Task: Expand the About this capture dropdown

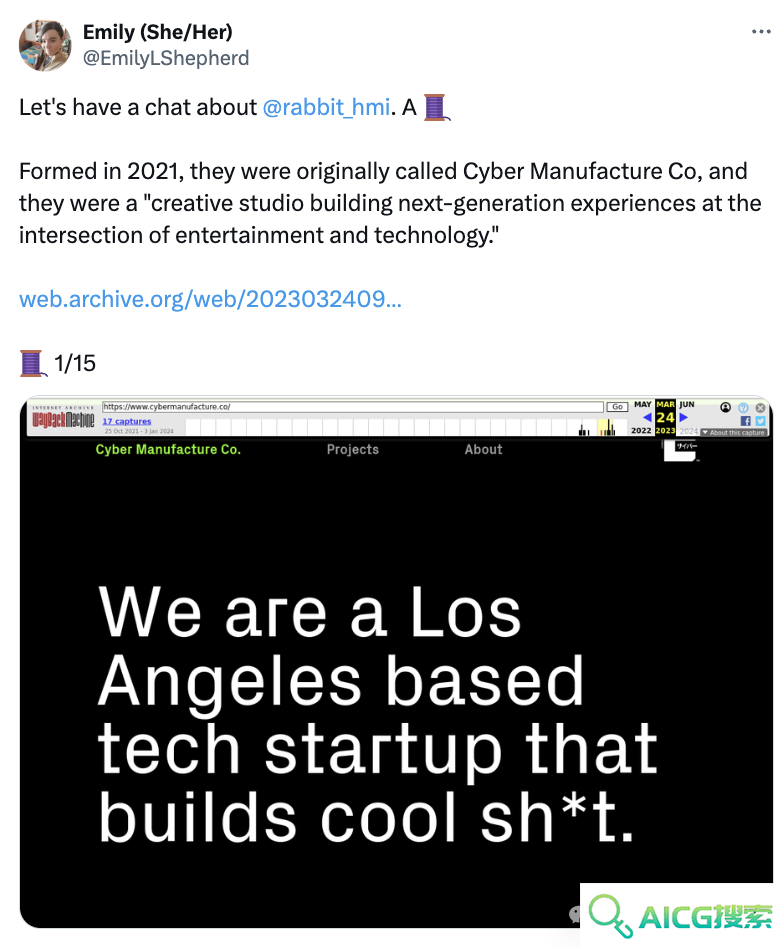Action: pos(733,432)
